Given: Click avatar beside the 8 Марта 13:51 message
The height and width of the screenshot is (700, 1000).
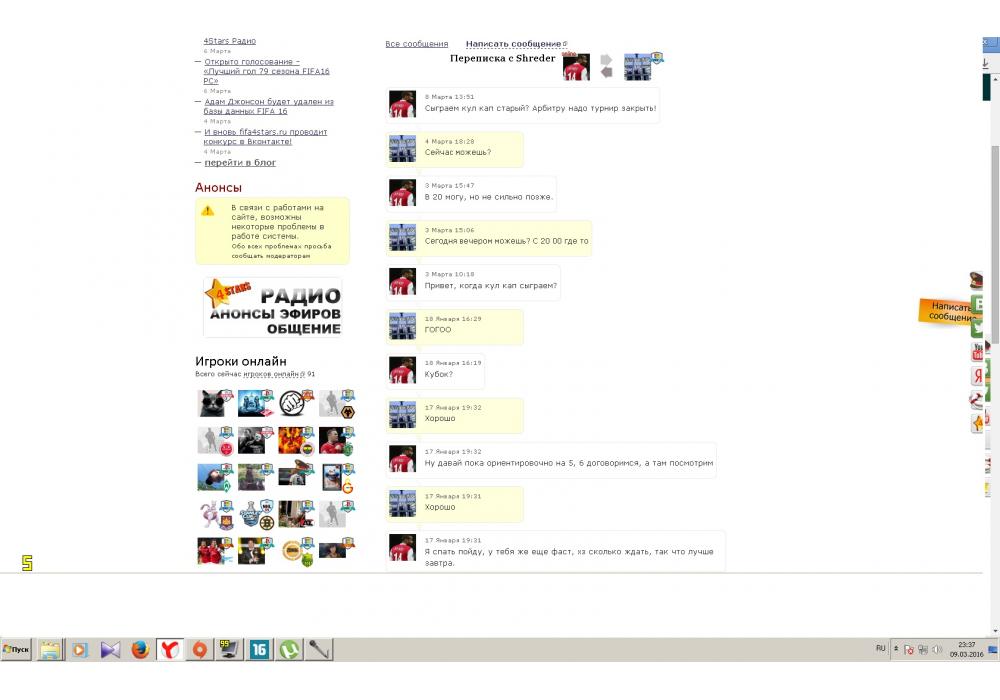Looking at the screenshot, I should pos(402,104).
